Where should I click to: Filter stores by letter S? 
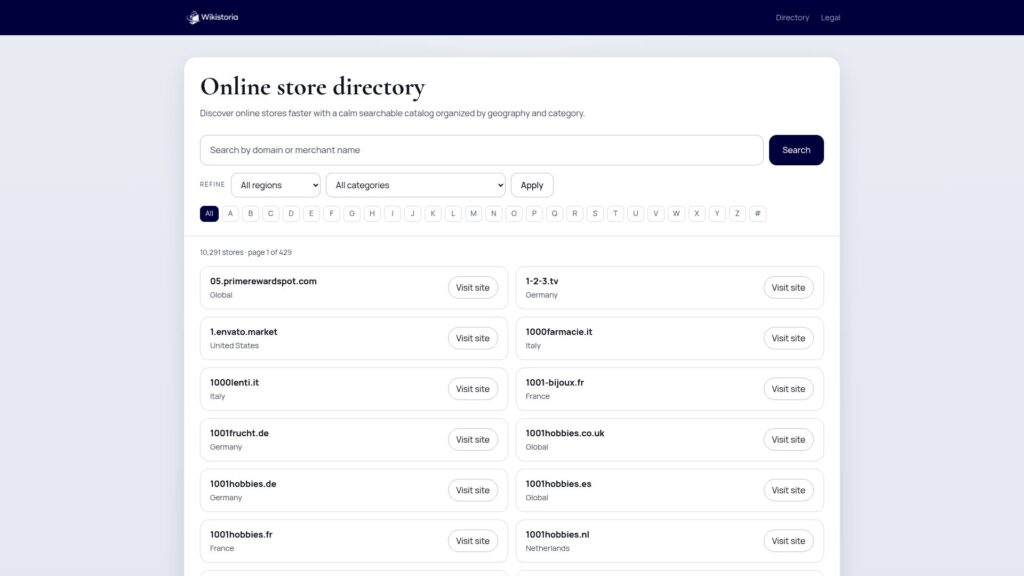point(594,214)
